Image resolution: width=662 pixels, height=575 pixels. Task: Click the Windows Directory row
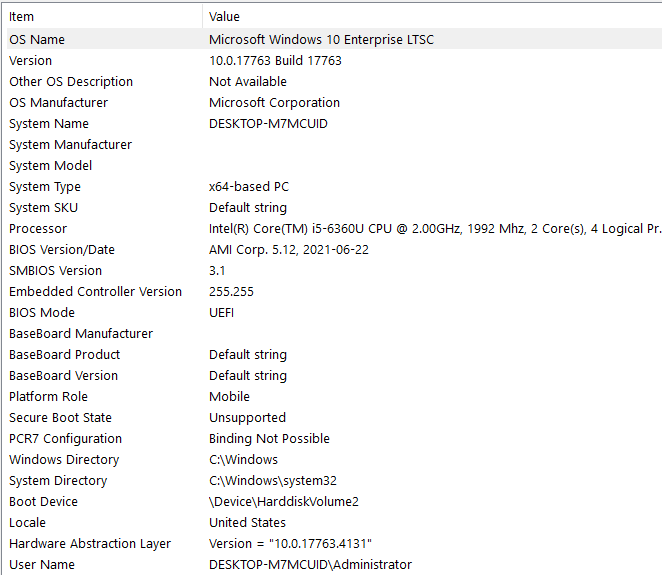64,460
